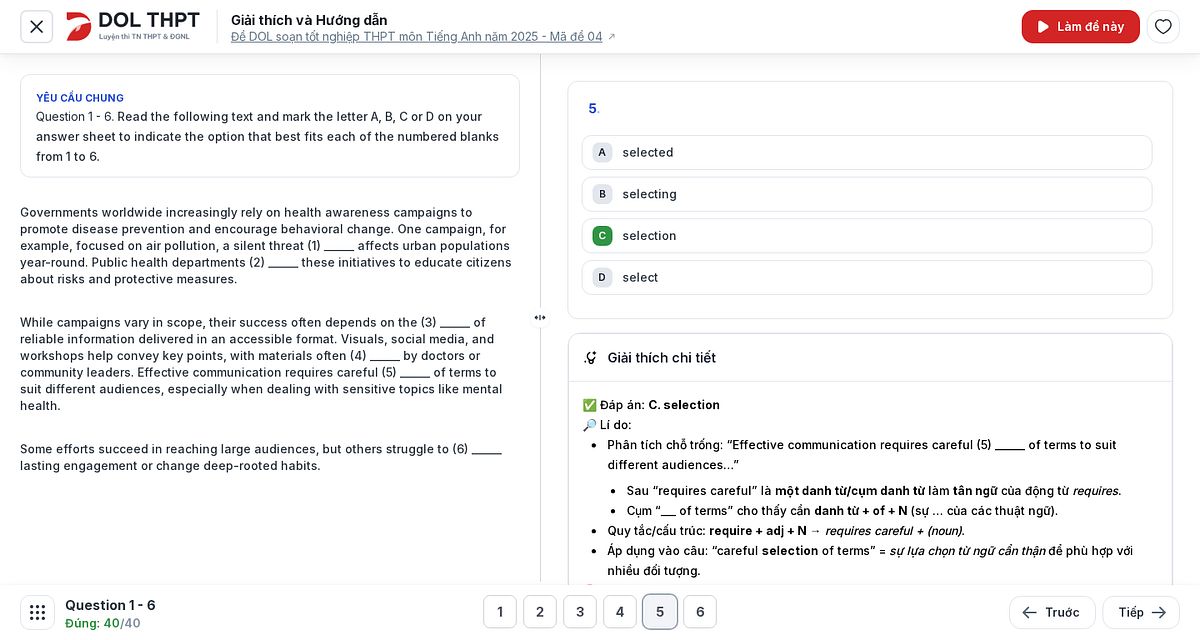Click the panel split divider handle
The height and width of the screenshot is (640, 1200).
tap(540, 318)
